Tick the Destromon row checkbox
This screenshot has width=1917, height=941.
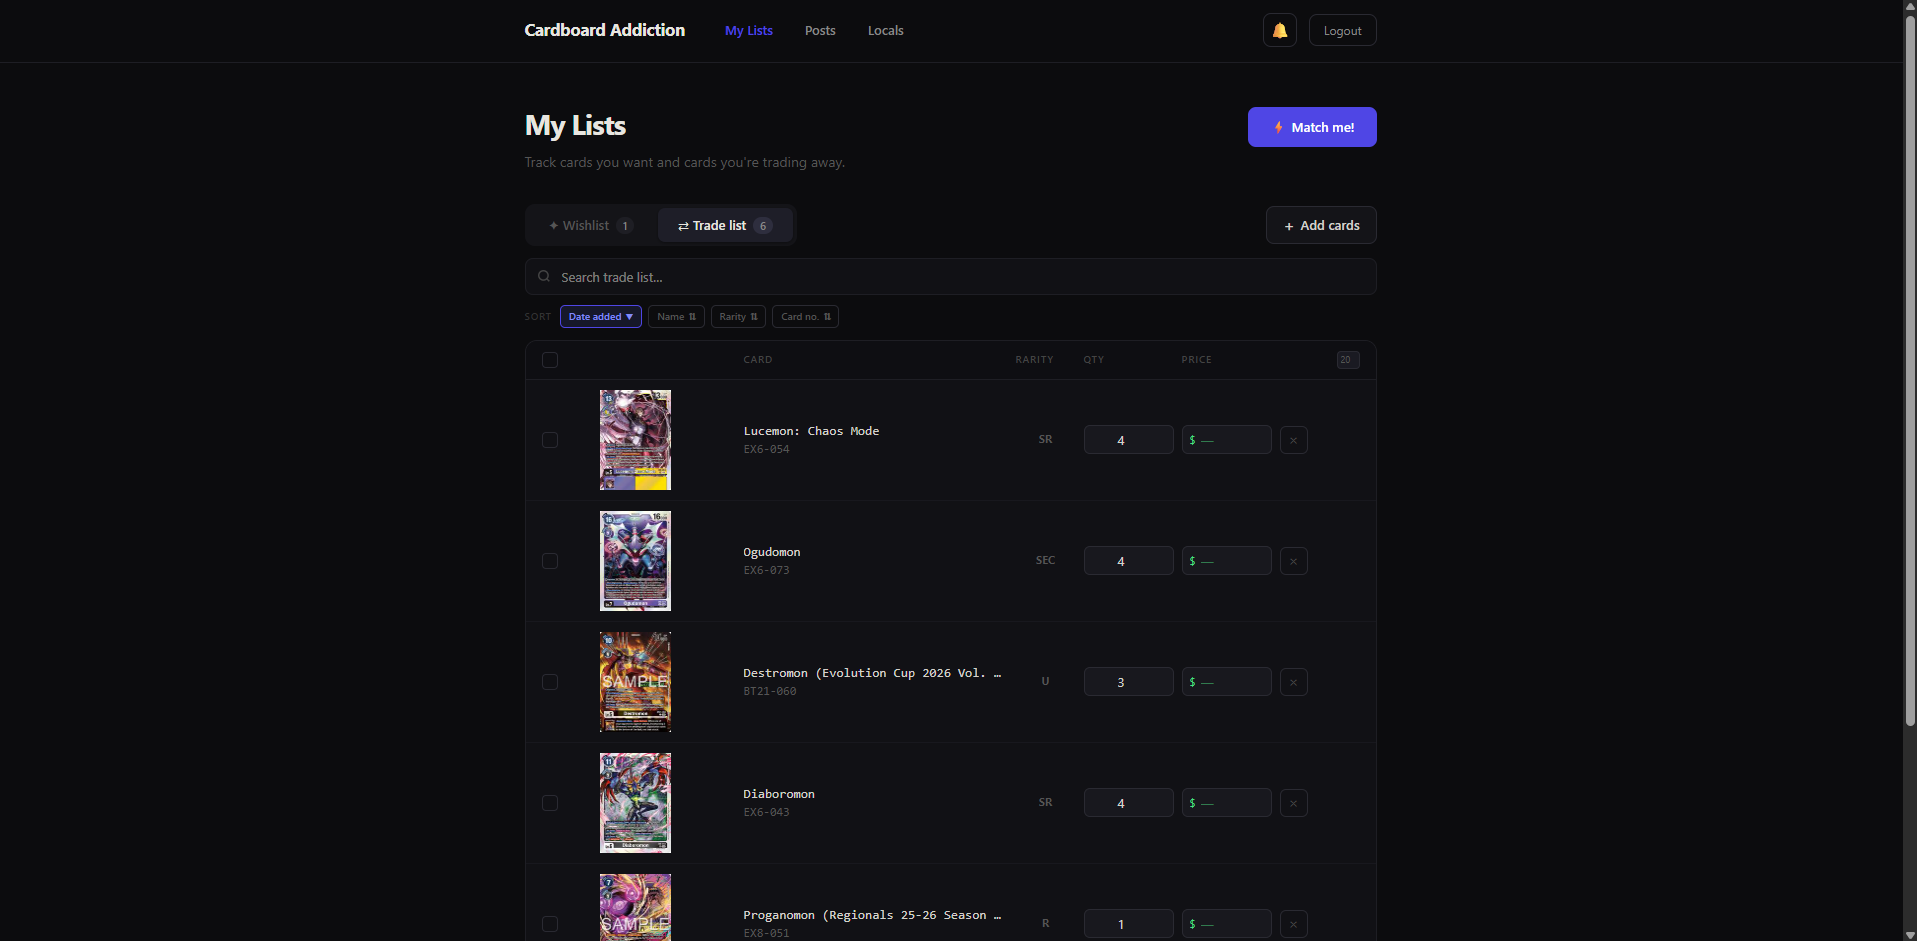point(550,682)
